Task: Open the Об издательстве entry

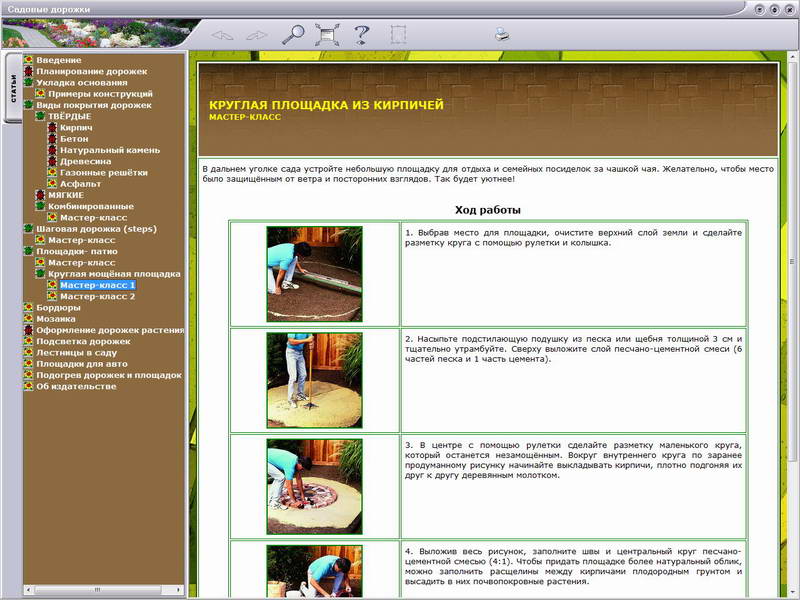Action: [x=76, y=386]
